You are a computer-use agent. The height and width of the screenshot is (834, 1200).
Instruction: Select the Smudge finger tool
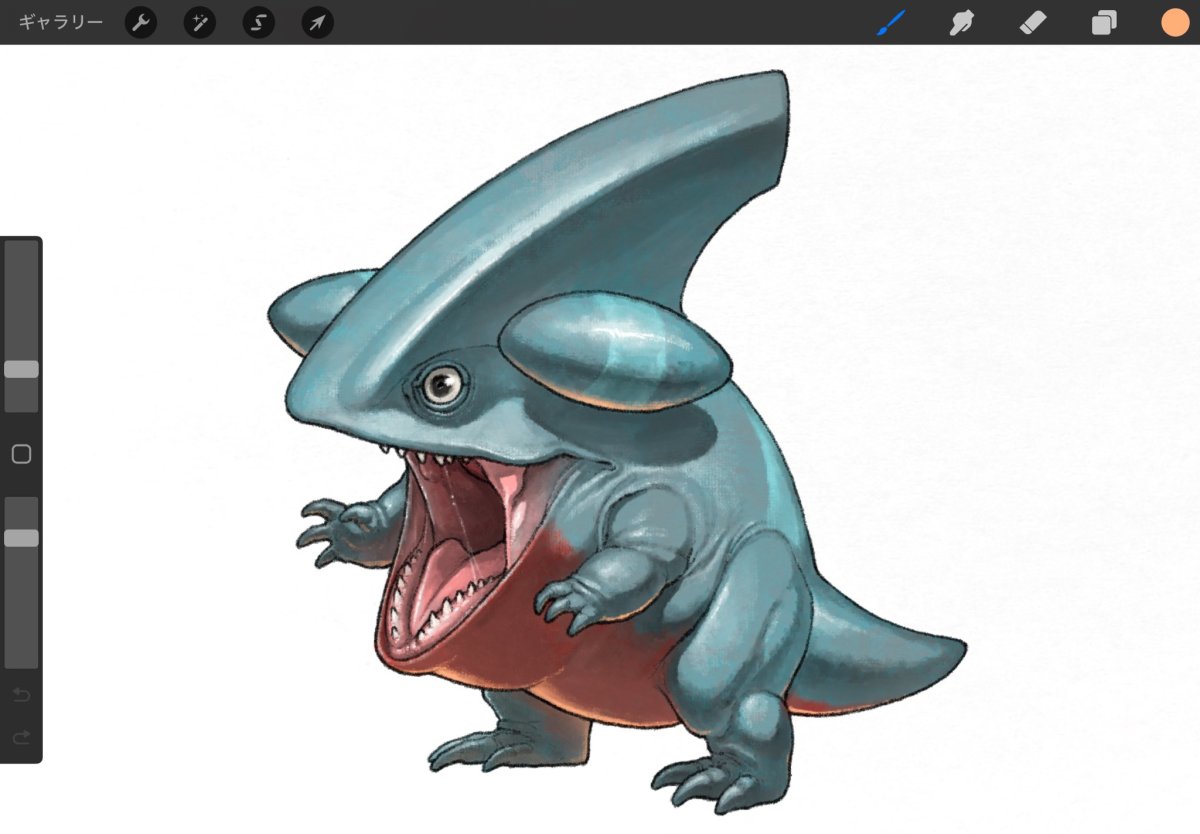962,22
